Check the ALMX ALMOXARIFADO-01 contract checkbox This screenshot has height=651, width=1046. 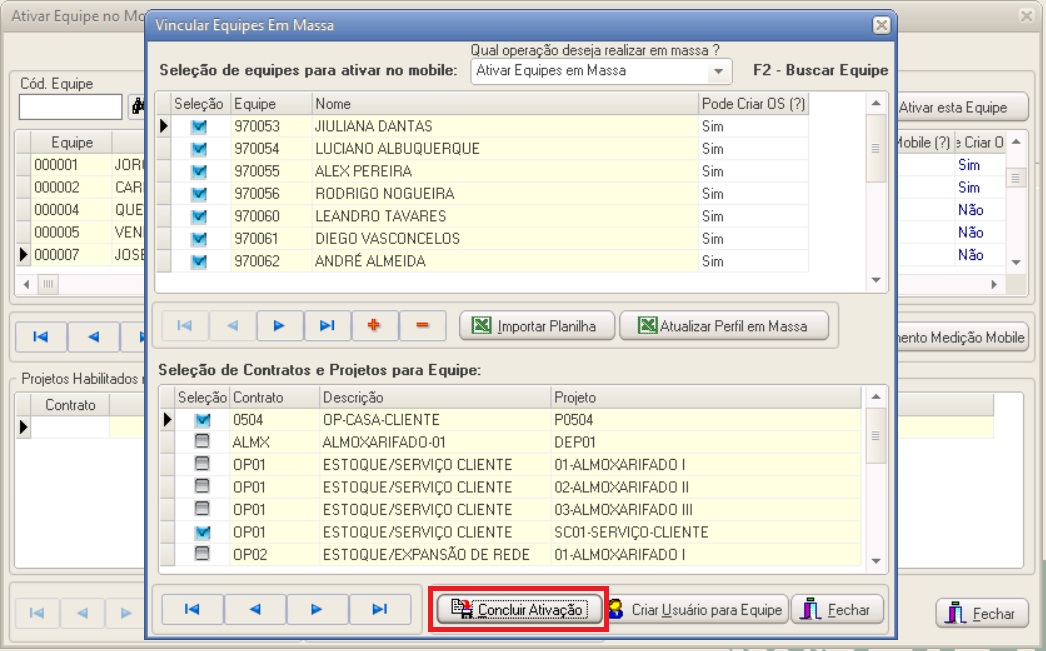tap(202, 443)
